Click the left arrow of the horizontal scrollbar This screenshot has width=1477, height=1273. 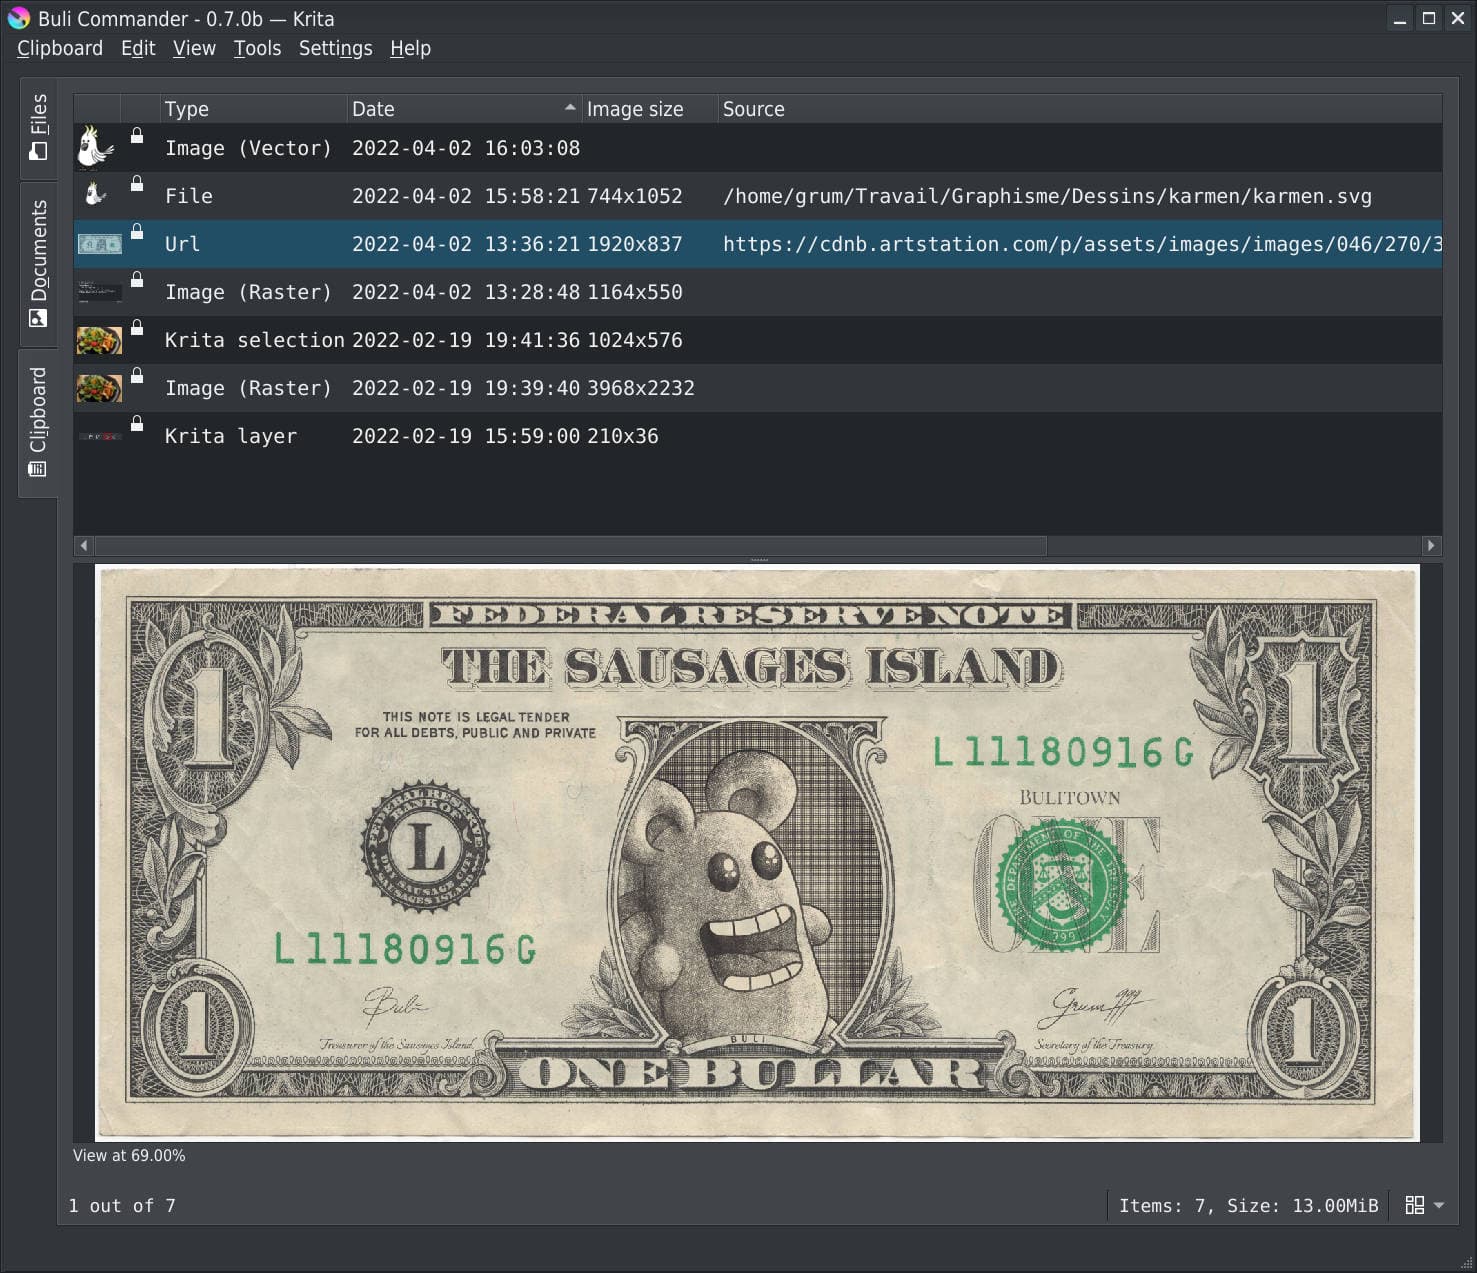(84, 545)
